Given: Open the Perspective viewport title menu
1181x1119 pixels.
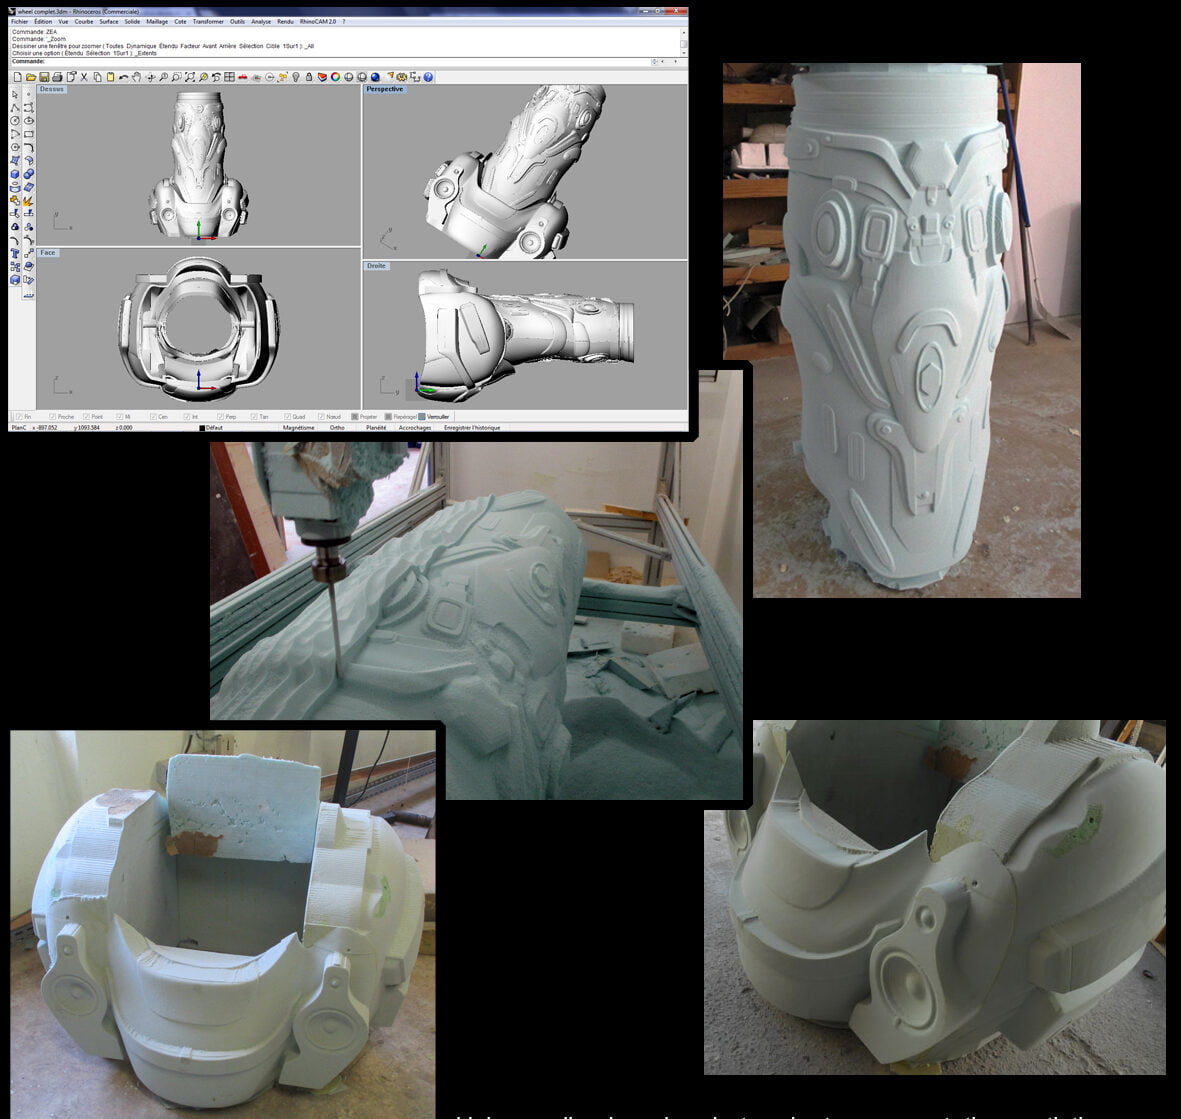Looking at the screenshot, I should point(384,89).
